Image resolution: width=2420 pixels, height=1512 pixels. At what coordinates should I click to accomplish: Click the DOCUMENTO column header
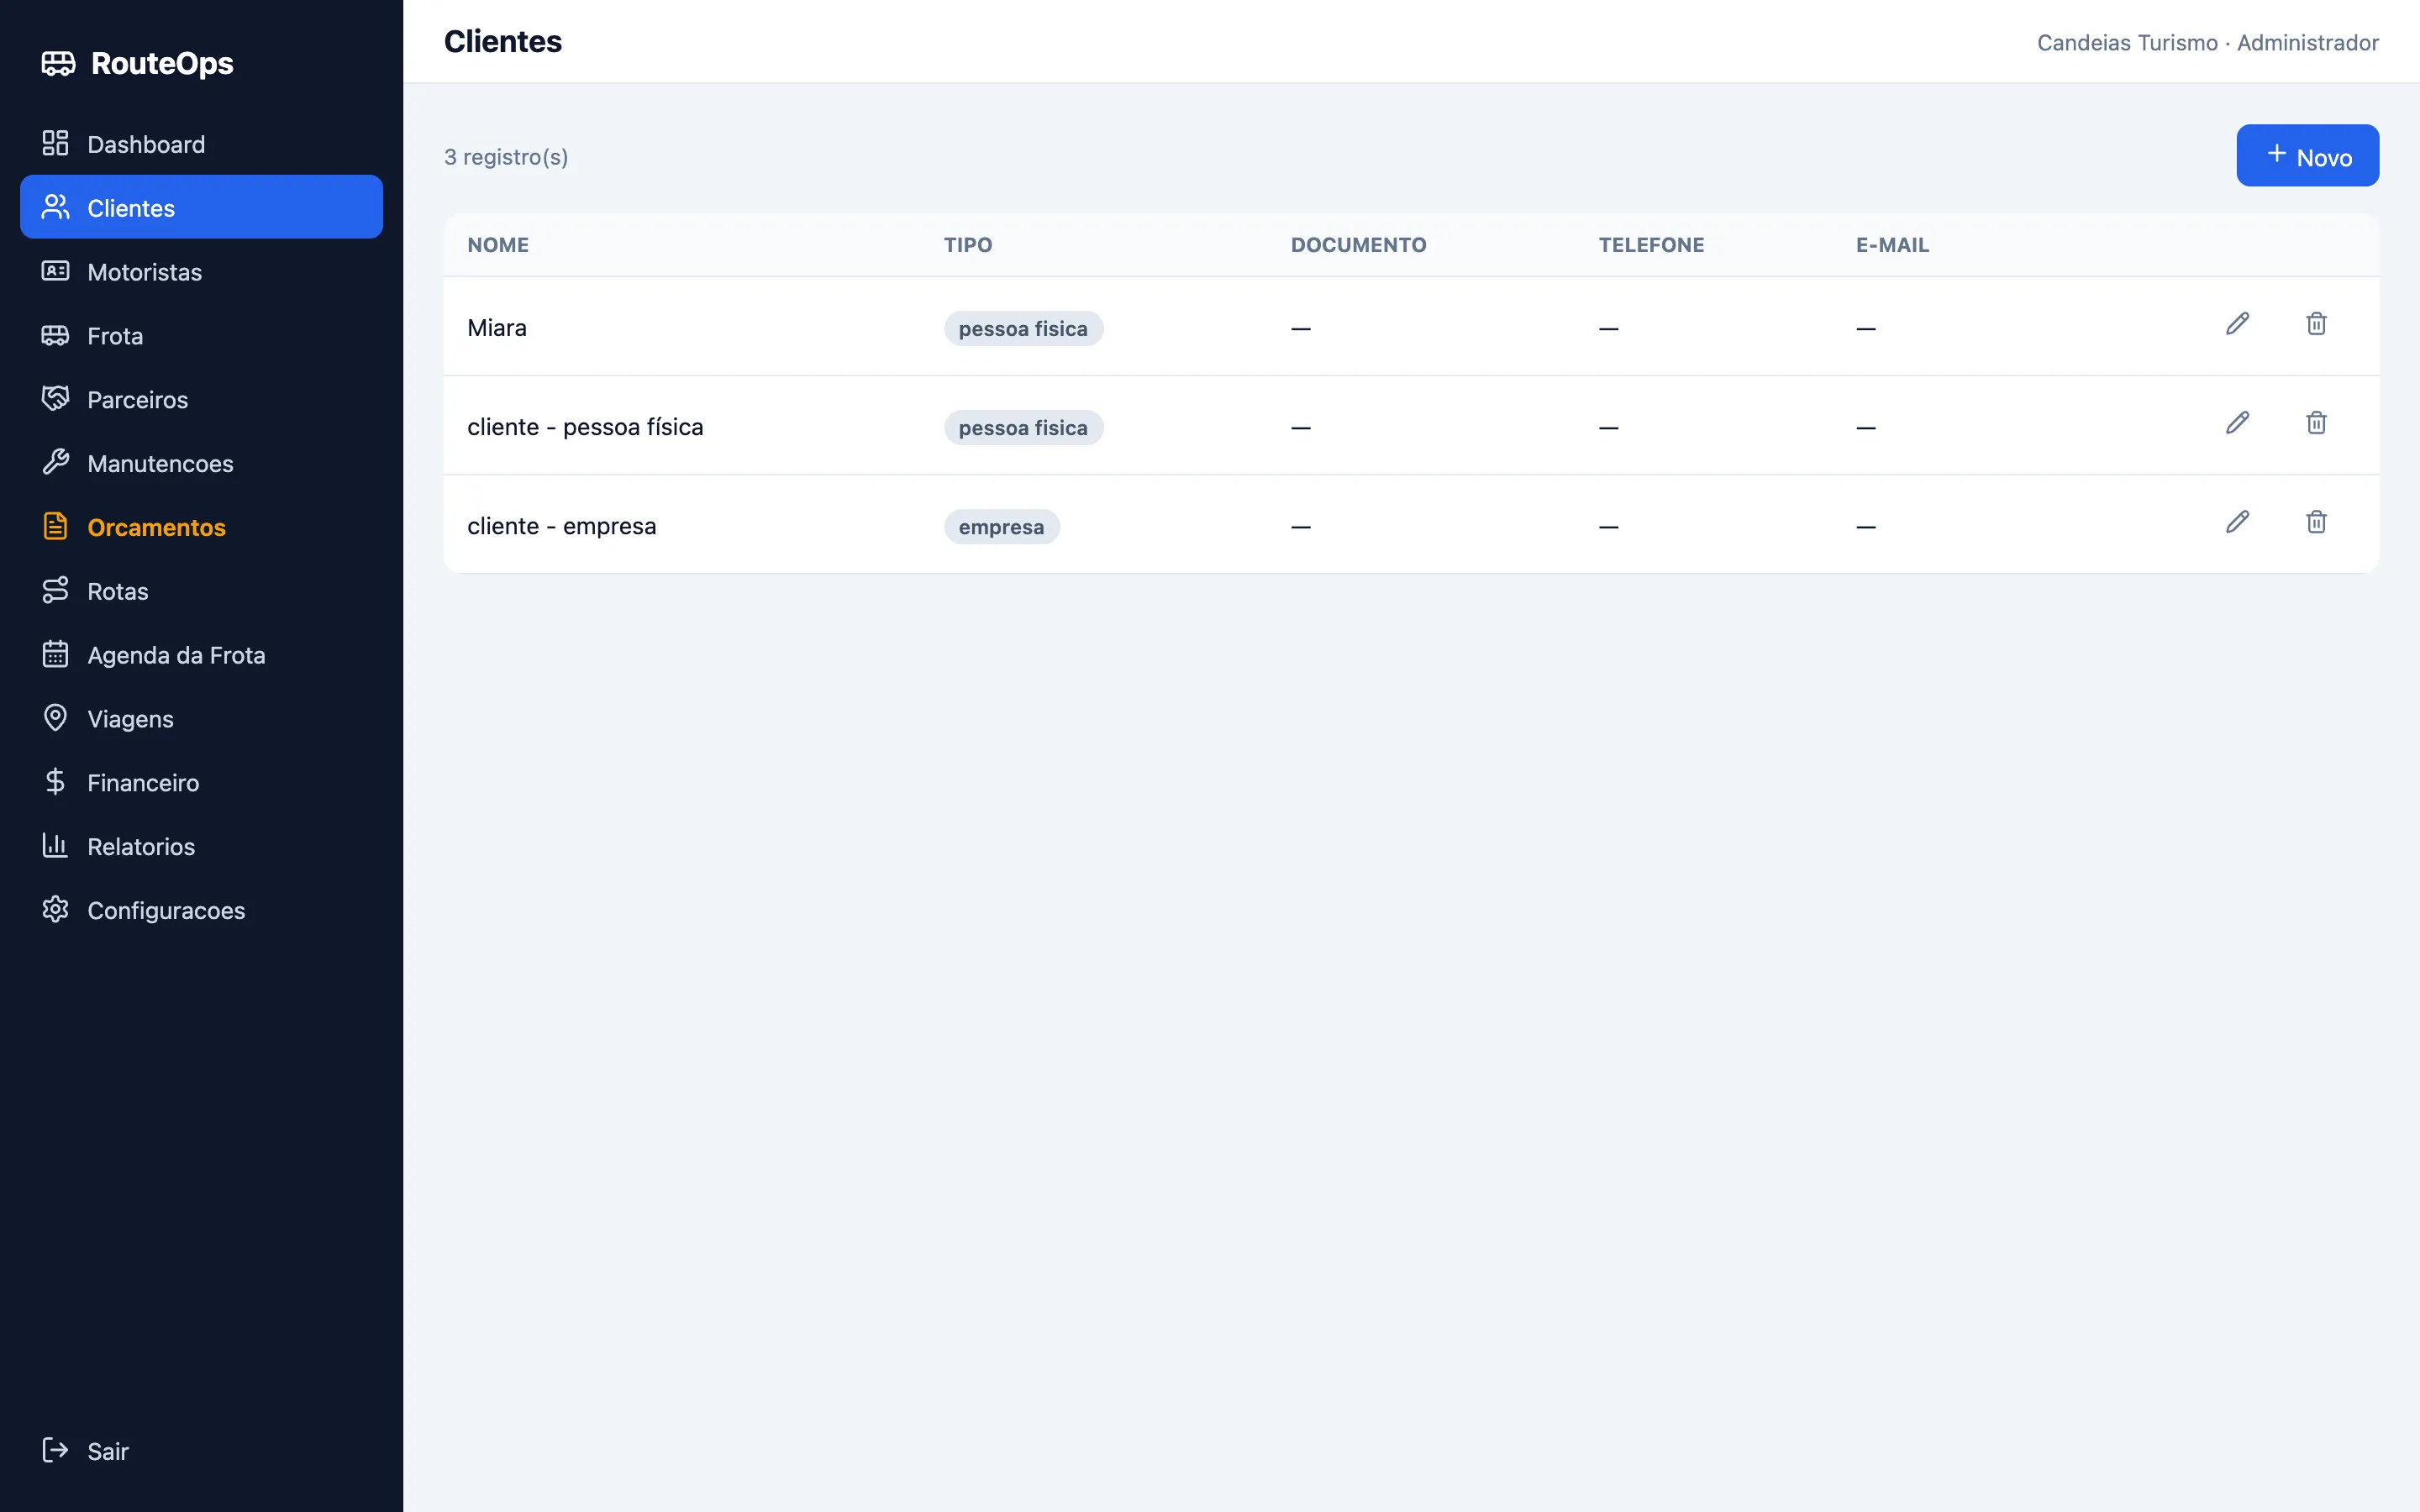pos(1358,245)
